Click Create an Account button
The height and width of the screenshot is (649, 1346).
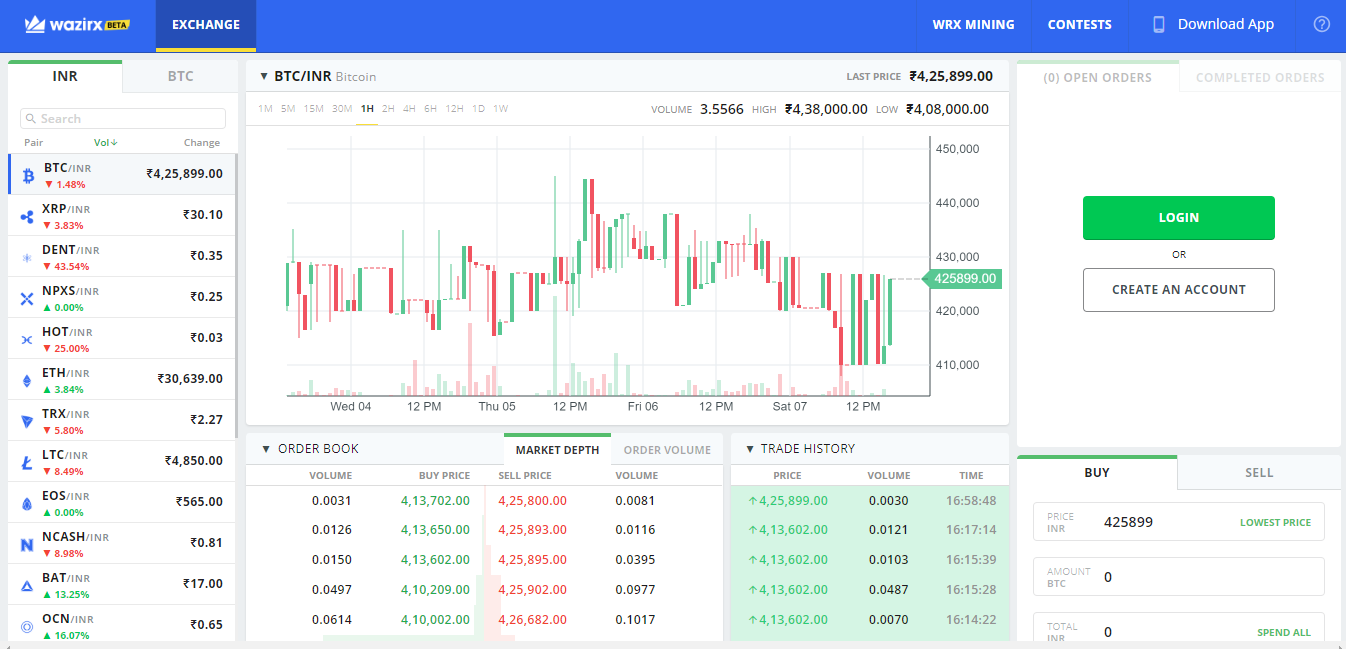point(1178,290)
